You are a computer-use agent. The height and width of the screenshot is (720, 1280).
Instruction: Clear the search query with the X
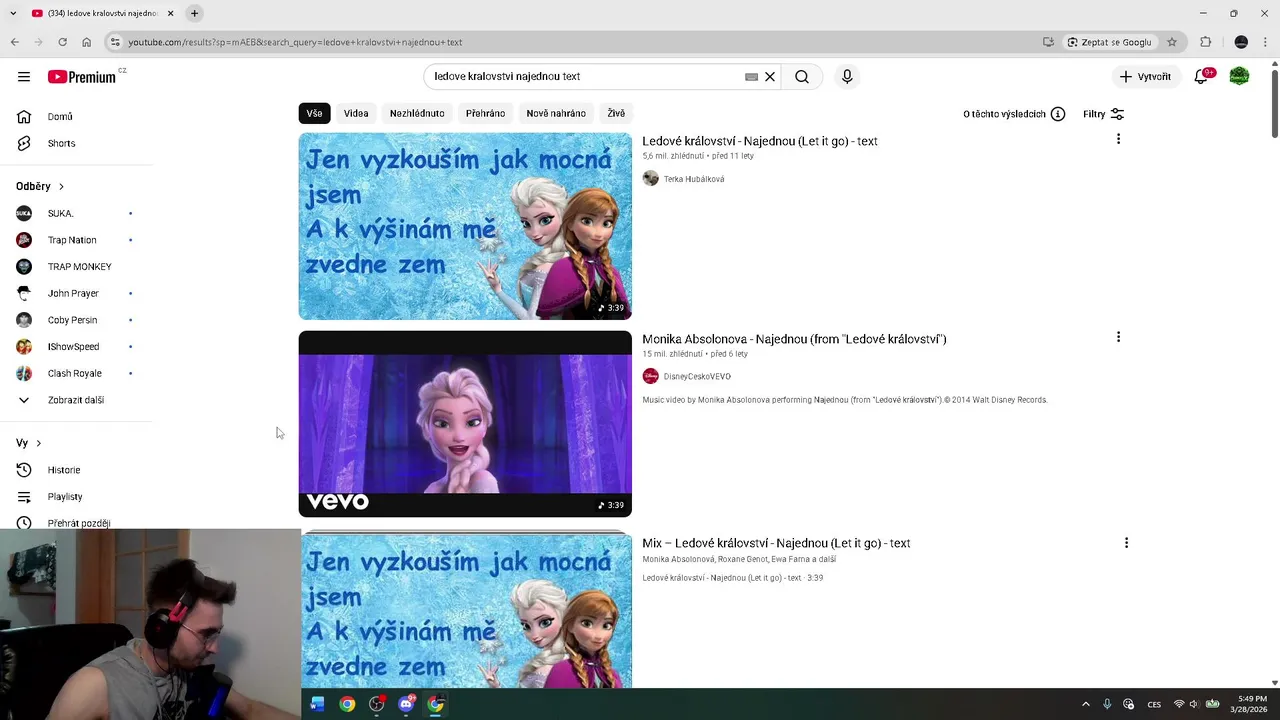tap(770, 77)
